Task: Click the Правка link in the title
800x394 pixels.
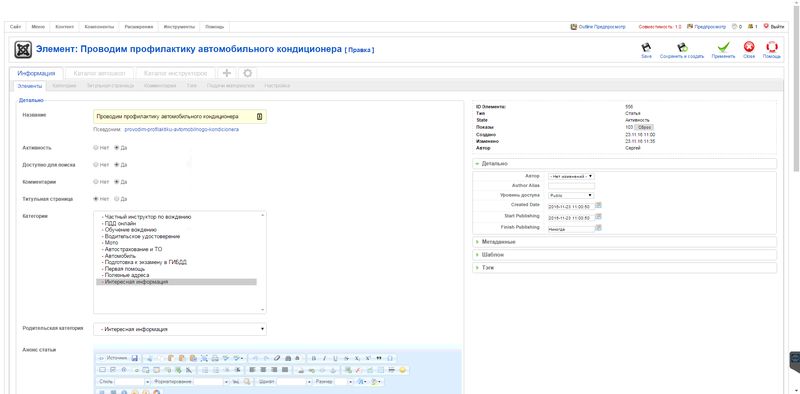Action: 359,50
